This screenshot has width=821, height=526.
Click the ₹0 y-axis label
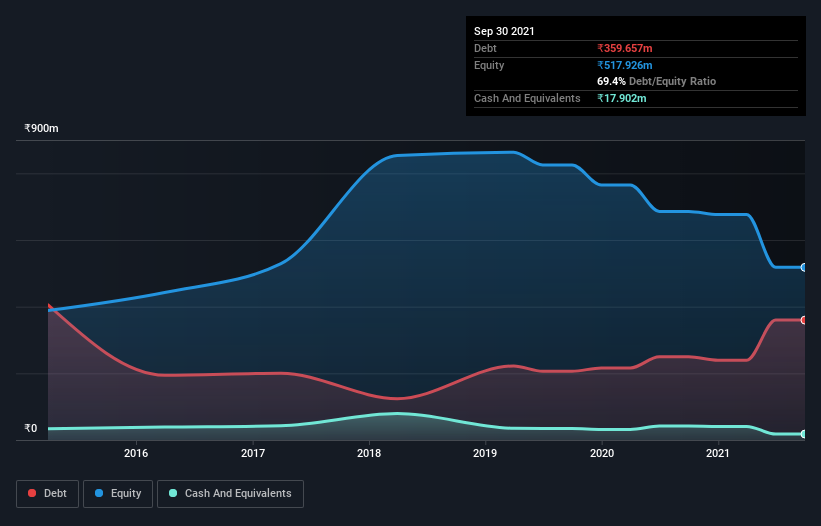(x=31, y=428)
